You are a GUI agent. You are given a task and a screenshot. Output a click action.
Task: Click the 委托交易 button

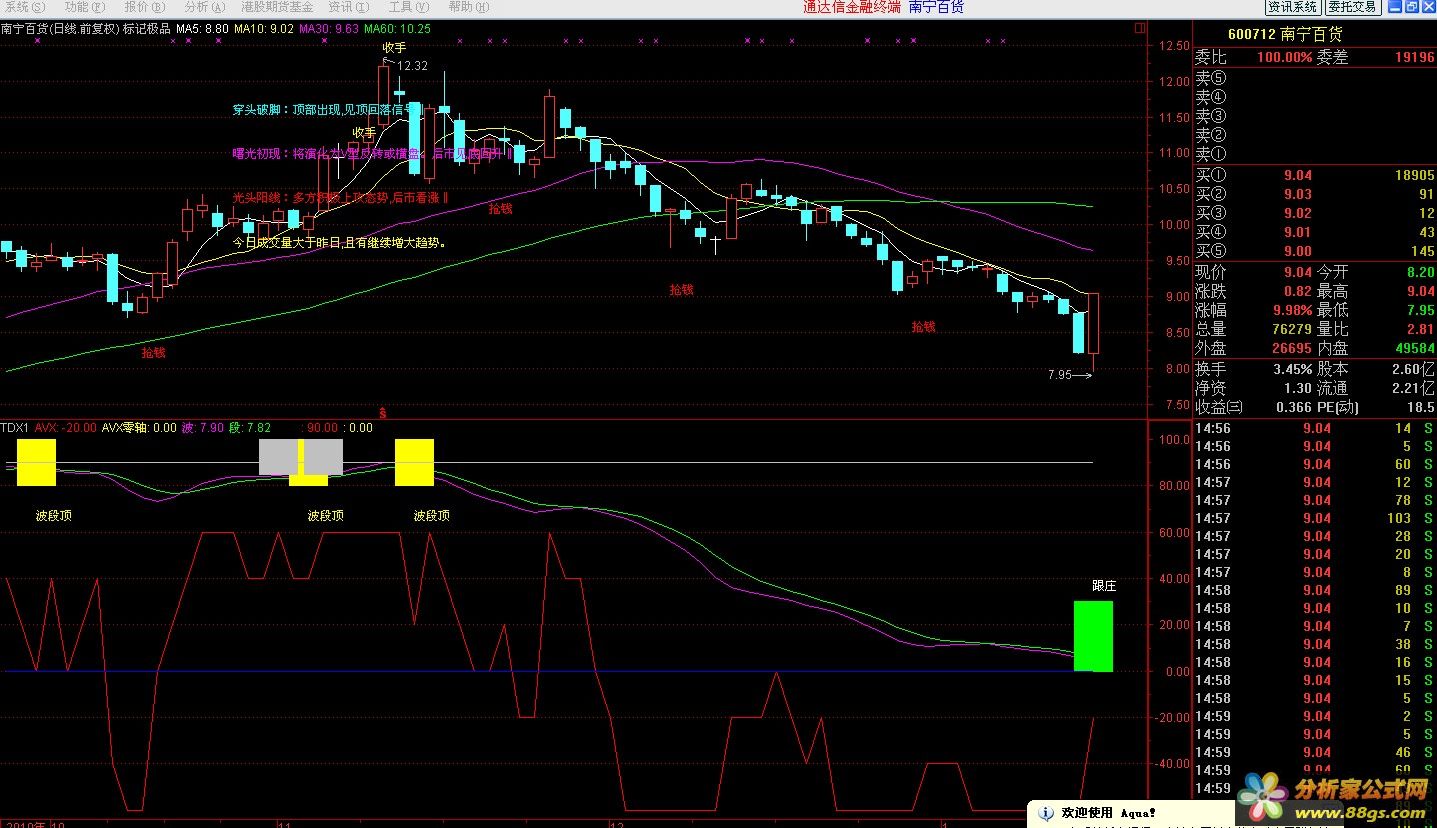[1353, 7]
